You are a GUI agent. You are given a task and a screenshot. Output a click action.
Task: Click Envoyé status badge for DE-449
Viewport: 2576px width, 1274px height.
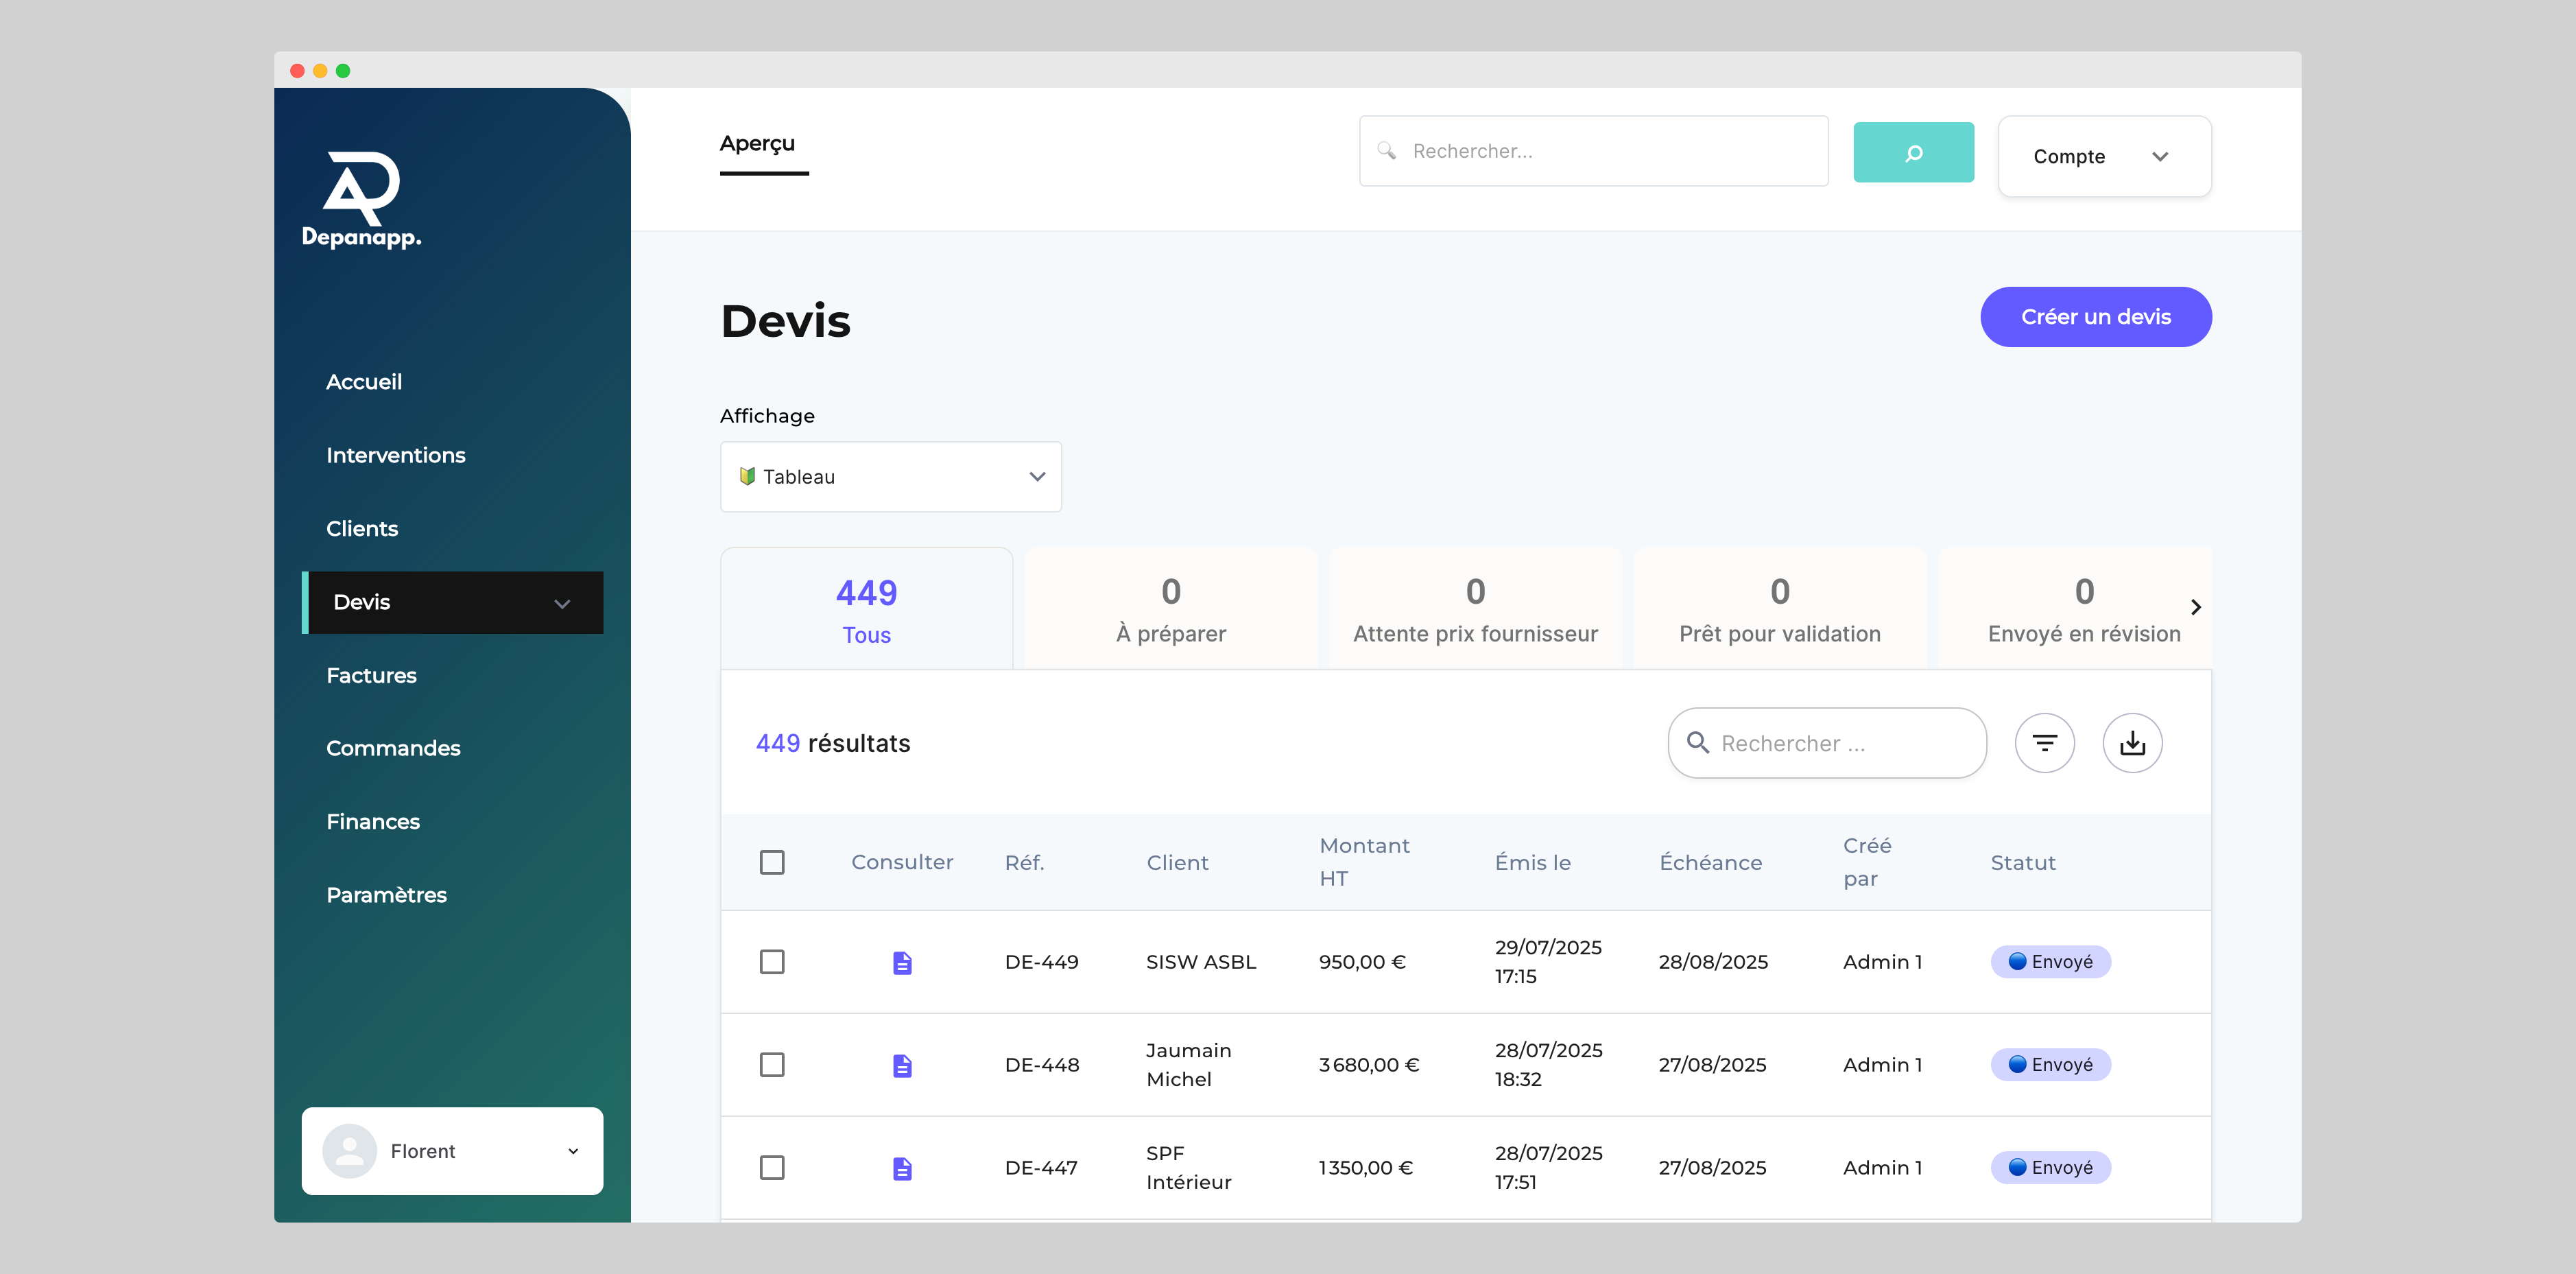coord(2050,962)
